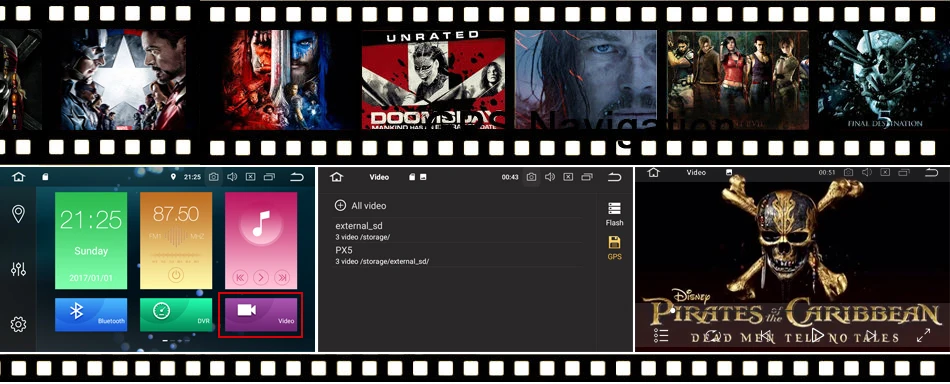
Task: Open the Bluetooth tile on home screen
Action: point(91,314)
